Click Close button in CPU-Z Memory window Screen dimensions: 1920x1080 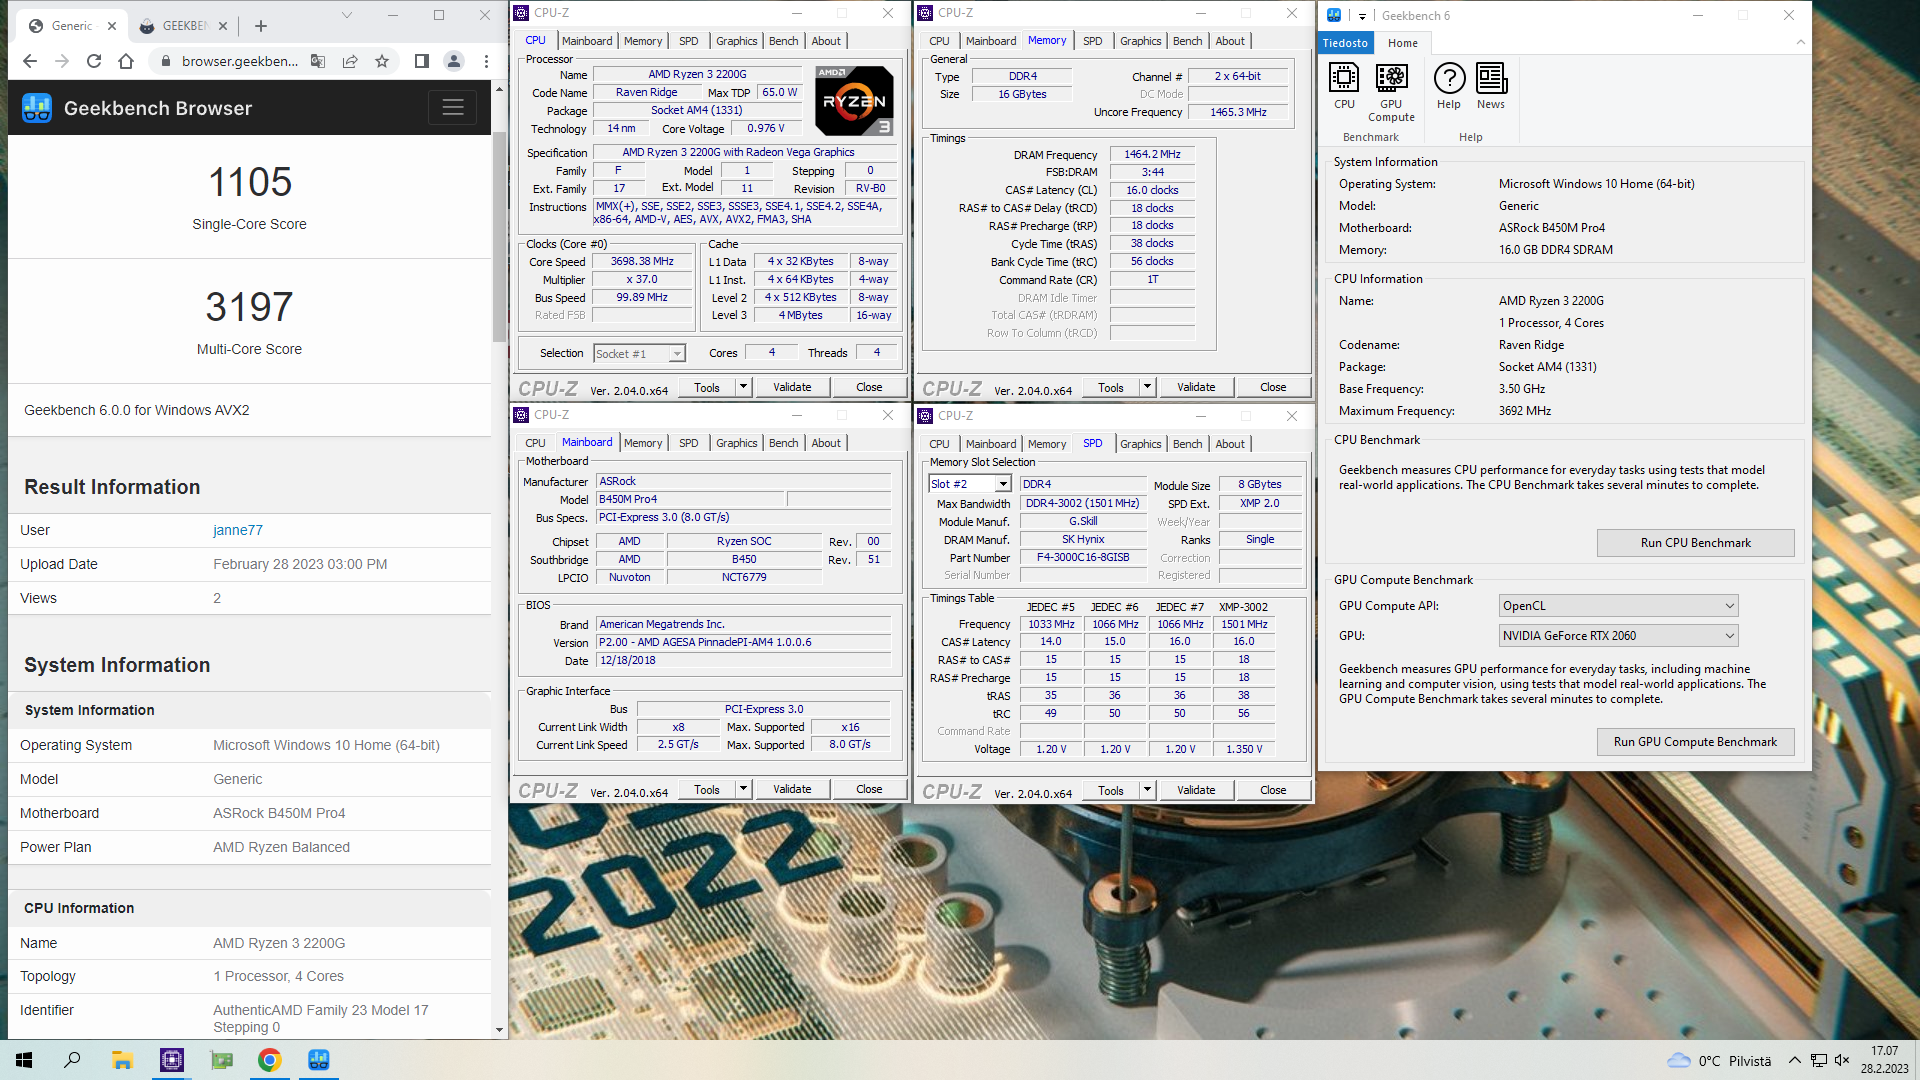point(1273,387)
